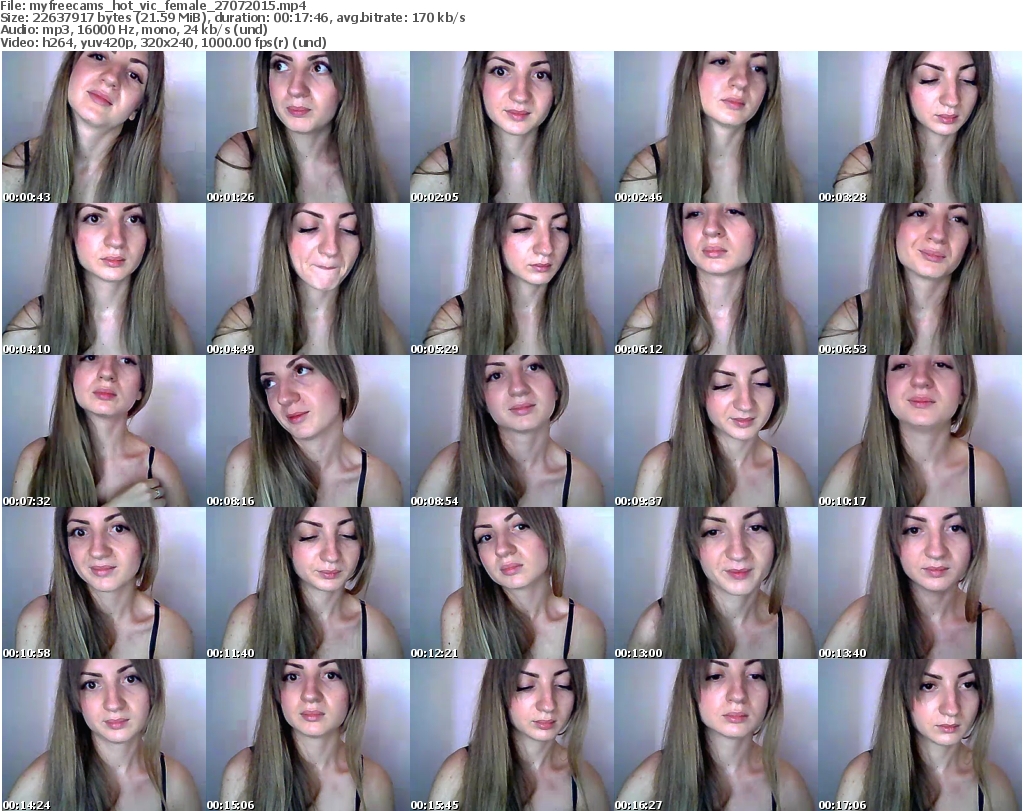Image resolution: width=1024 pixels, height=811 pixels.
Task: Select the thumbnail timestamped 00:02:46
Action: tap(715, 127)
